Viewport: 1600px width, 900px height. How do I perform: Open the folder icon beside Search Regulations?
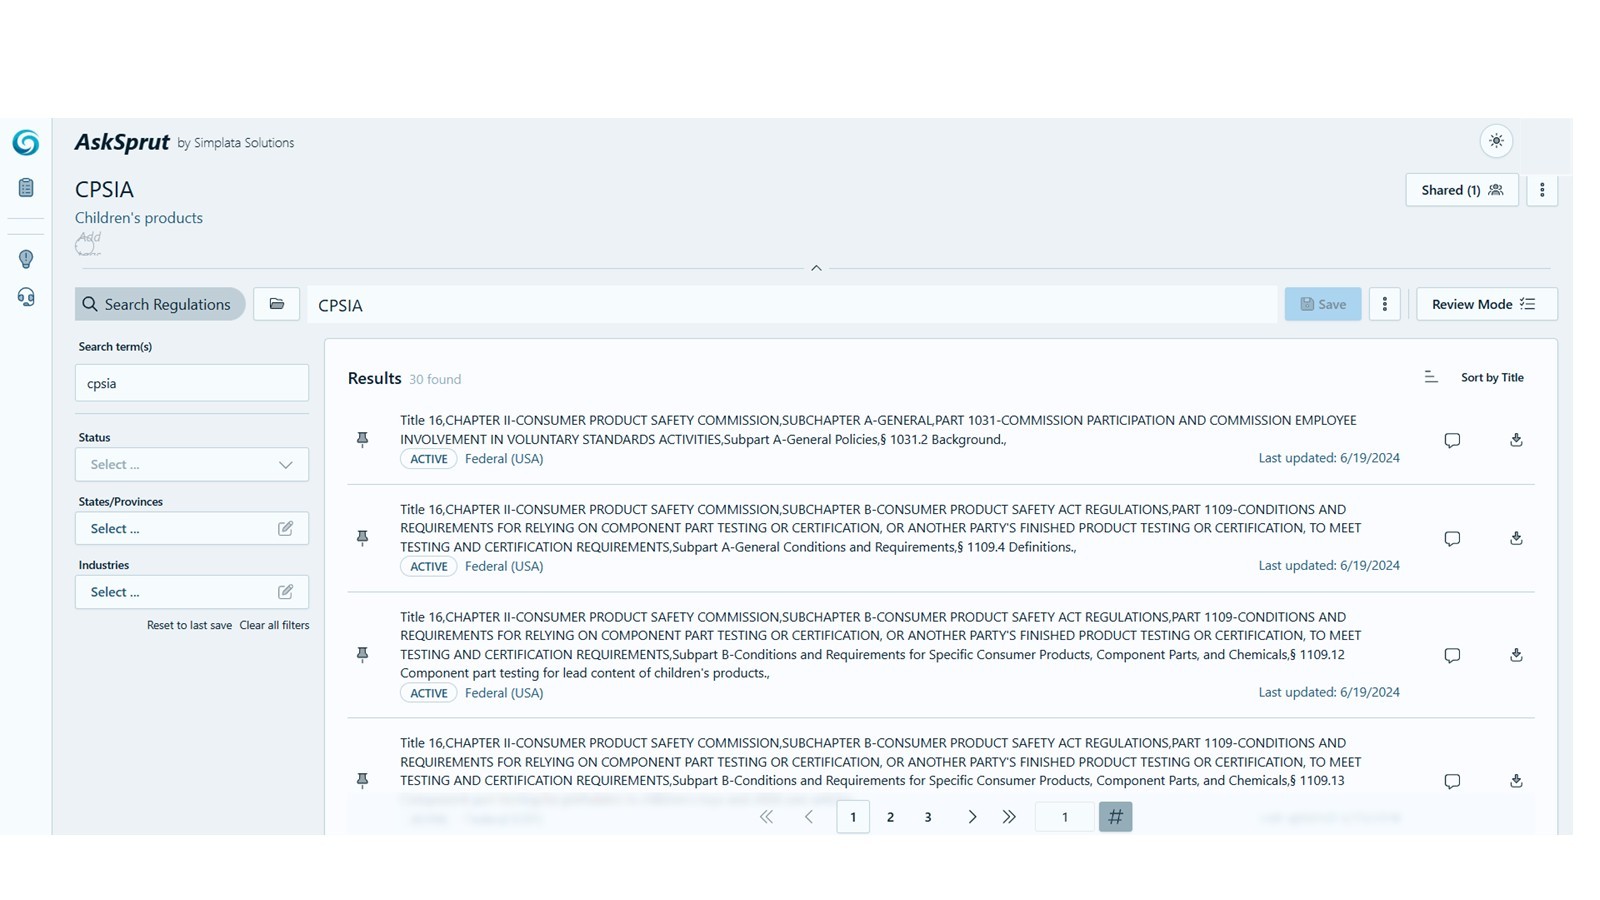[277, 304]
